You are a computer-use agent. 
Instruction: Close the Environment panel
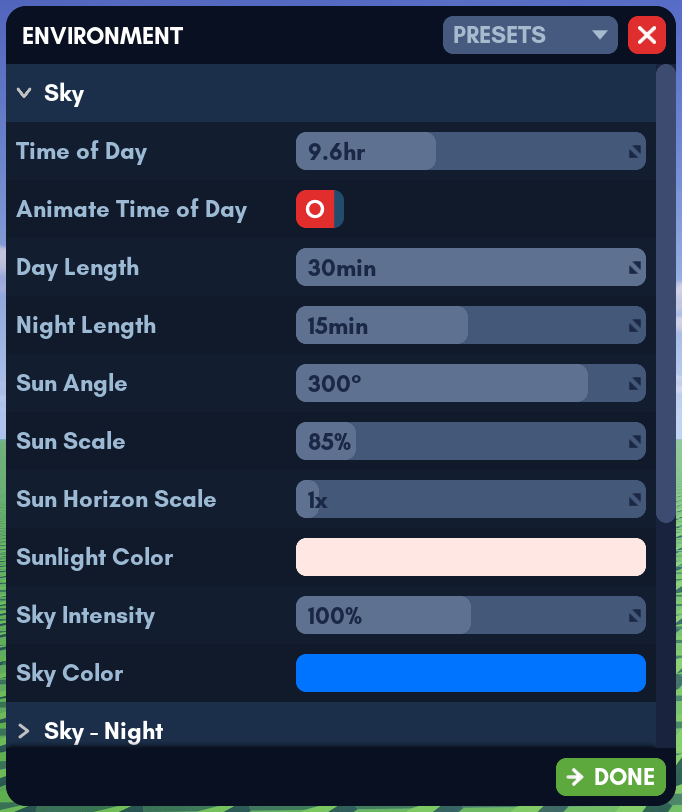point(647,35)
